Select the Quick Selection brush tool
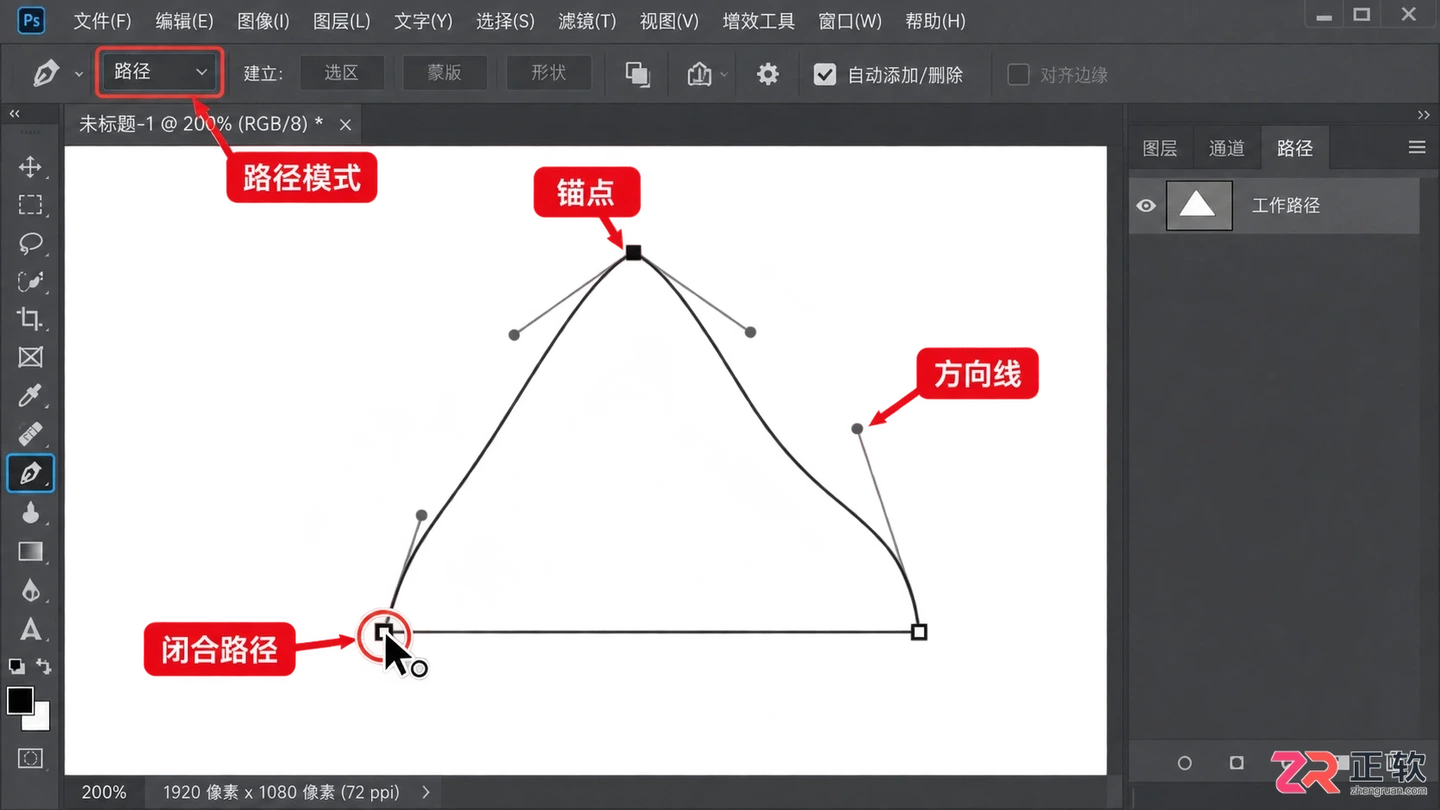1440x810 pixels. 30,281
